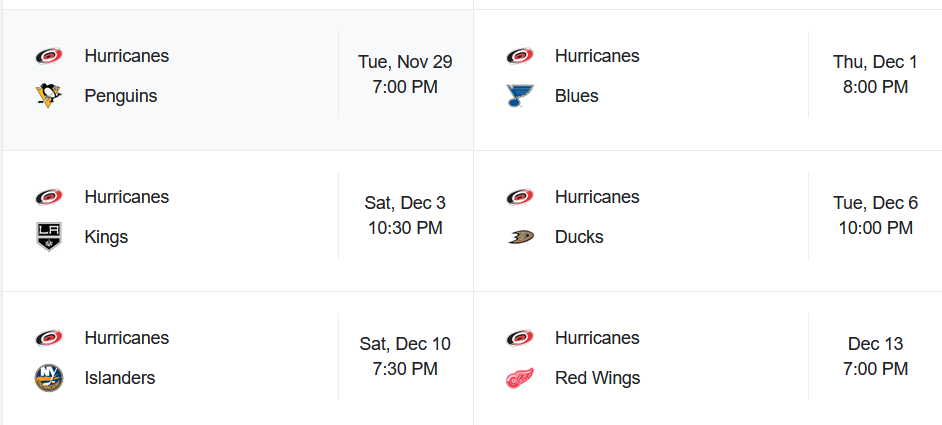The height and width of the screenshot is (425, 942).
Task: Click Hurricanes logo in the Ducks game
Action: click(519, 197)
